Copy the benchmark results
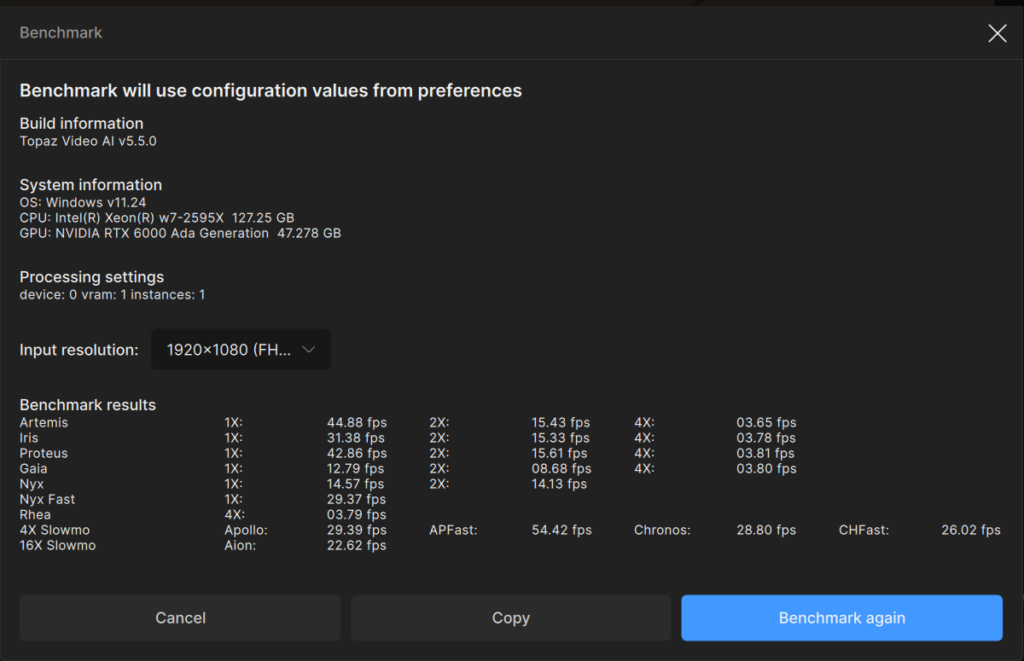 click(x=511, y=617)
